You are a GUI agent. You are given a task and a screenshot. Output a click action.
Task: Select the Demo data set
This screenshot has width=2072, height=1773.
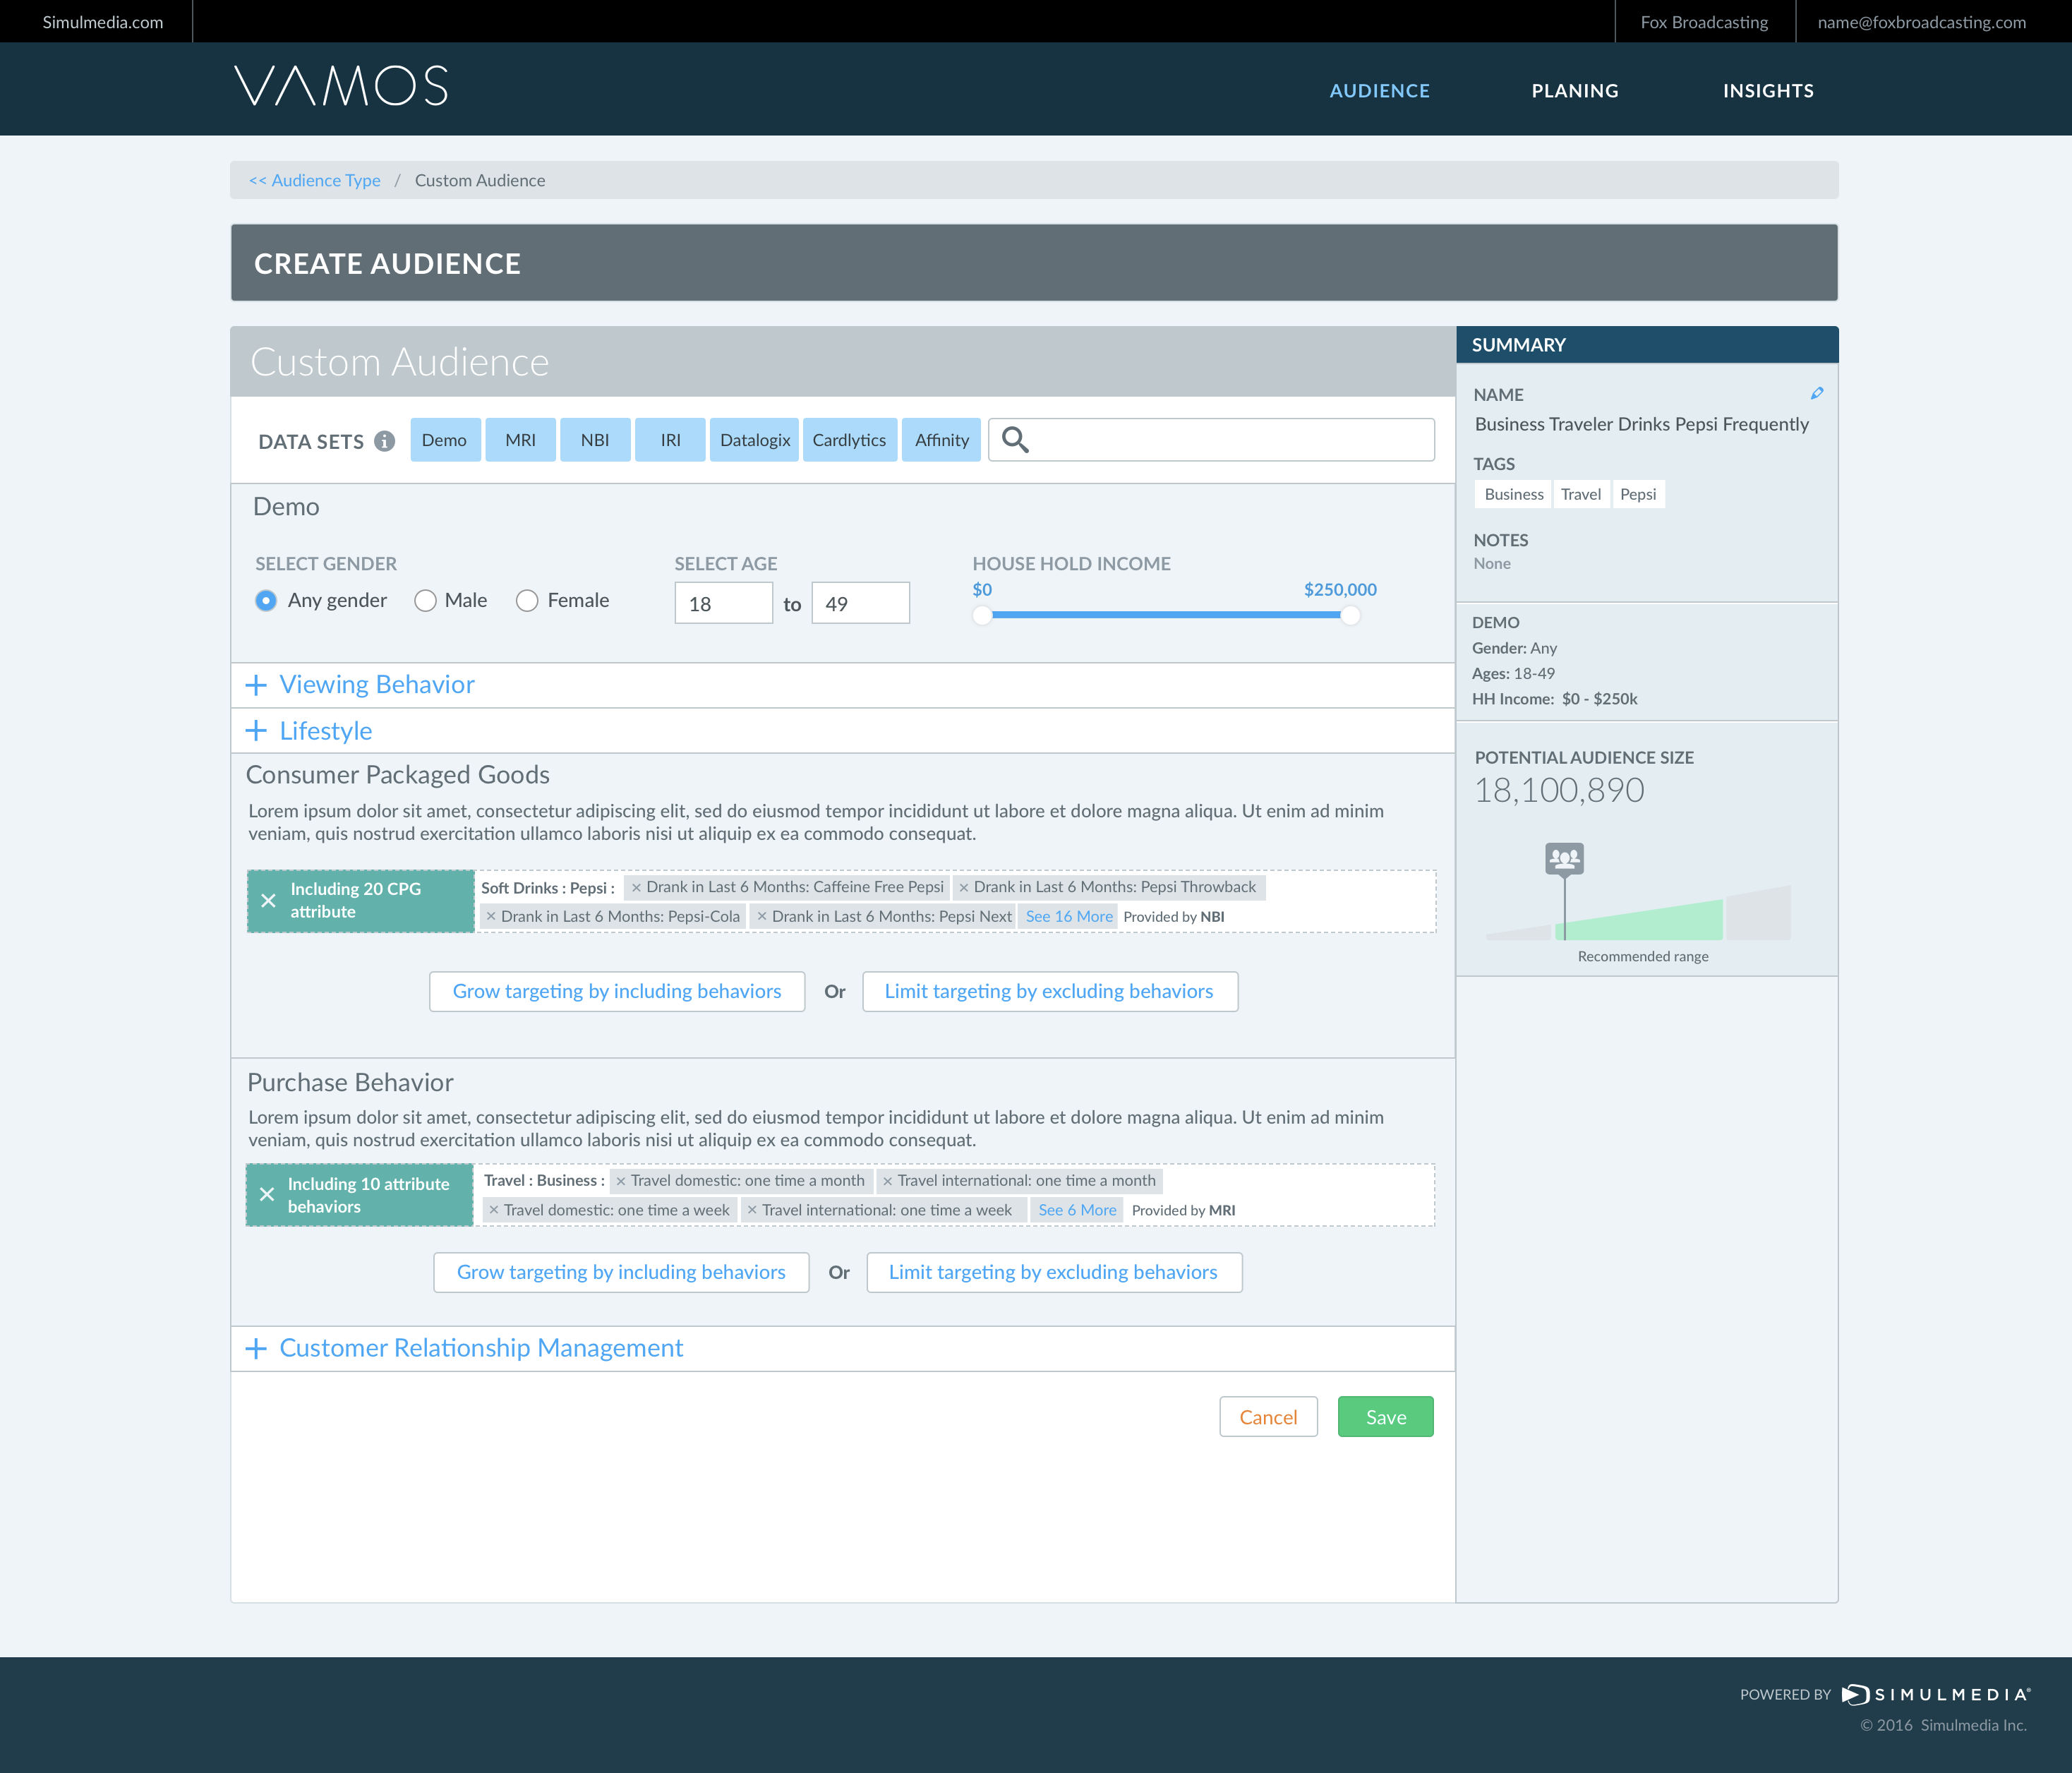tap(445, 440)
